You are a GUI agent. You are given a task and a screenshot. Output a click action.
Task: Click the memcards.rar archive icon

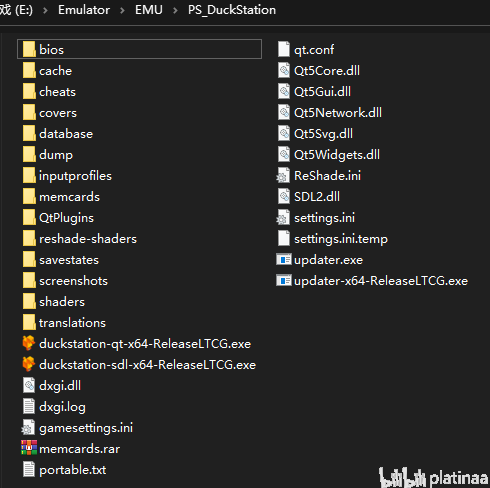(x=29, y=448)
